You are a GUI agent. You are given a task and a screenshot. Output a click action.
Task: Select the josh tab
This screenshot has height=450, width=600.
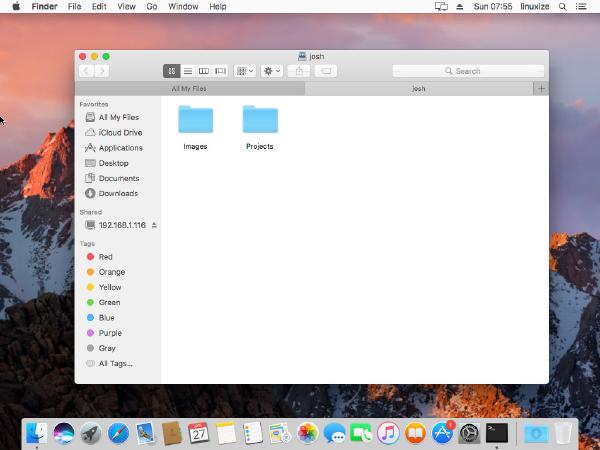pos(419,88)
